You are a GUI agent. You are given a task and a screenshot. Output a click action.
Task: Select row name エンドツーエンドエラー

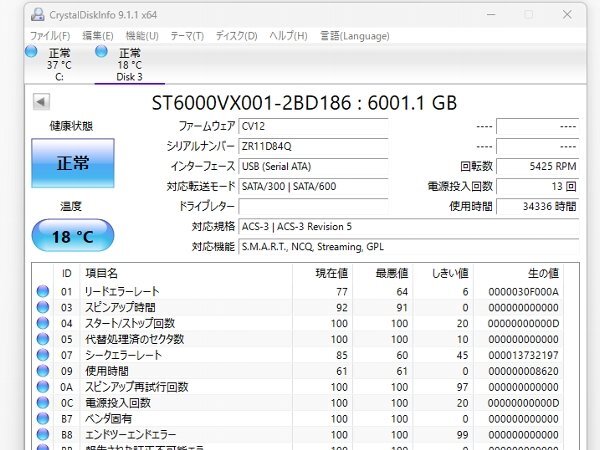coord(130,434)
